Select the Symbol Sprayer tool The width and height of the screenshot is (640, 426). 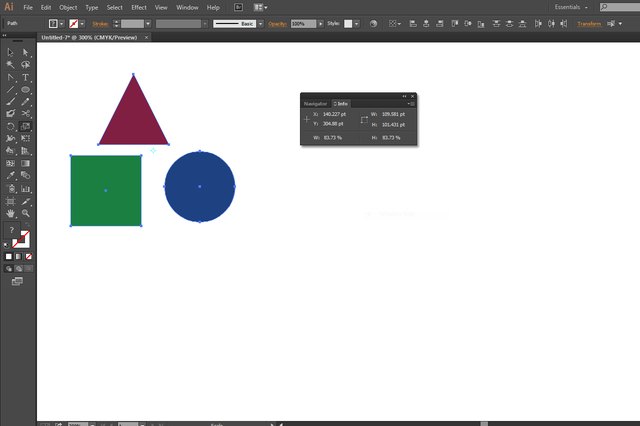(10, 189)
